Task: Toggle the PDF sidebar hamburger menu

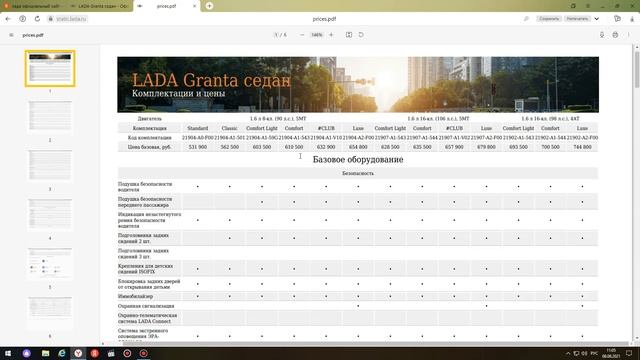Action: coord(11,35)
